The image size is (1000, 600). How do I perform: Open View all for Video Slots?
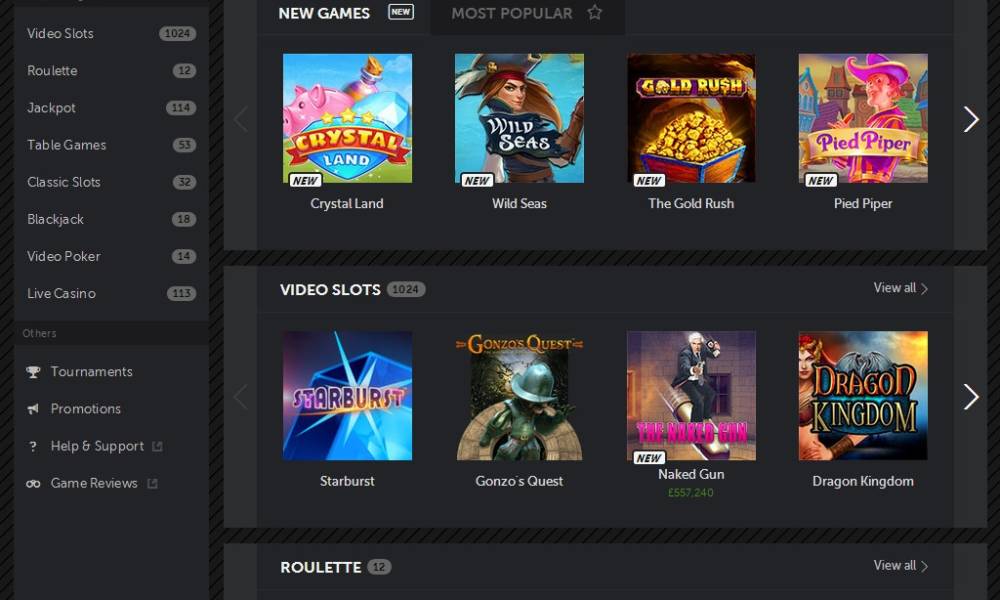pos(901,288)
